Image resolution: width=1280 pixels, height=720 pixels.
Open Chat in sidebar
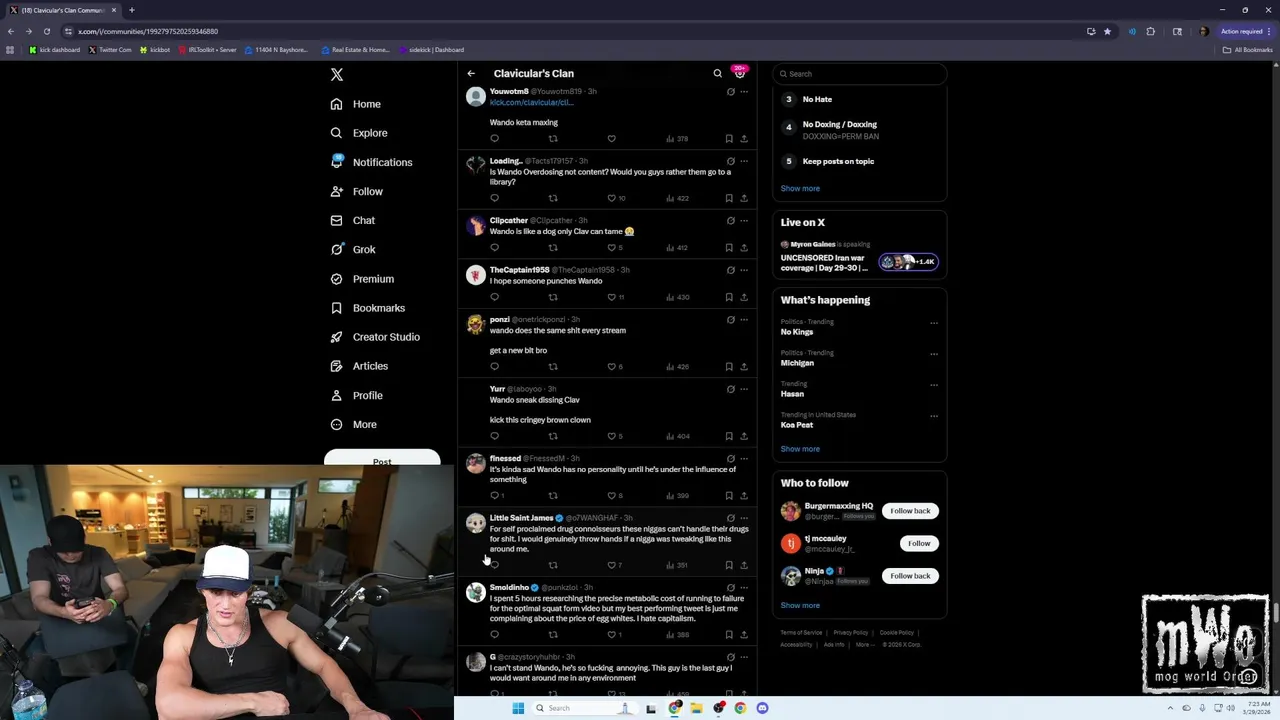click(353, 221)
